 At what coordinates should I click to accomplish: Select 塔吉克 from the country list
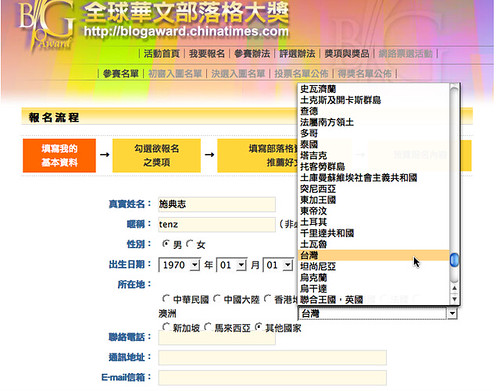pos(373,155)
